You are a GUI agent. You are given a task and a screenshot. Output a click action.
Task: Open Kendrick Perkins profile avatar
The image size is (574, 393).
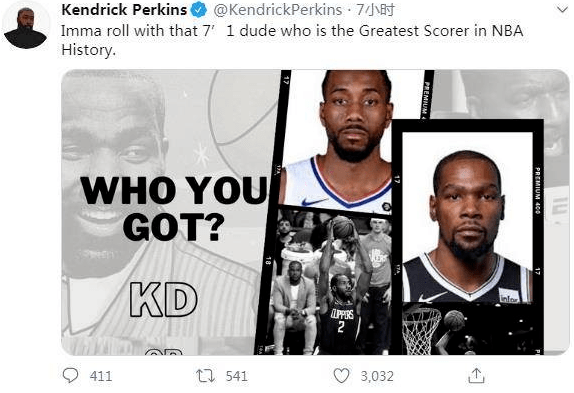(x=26, y=26)
